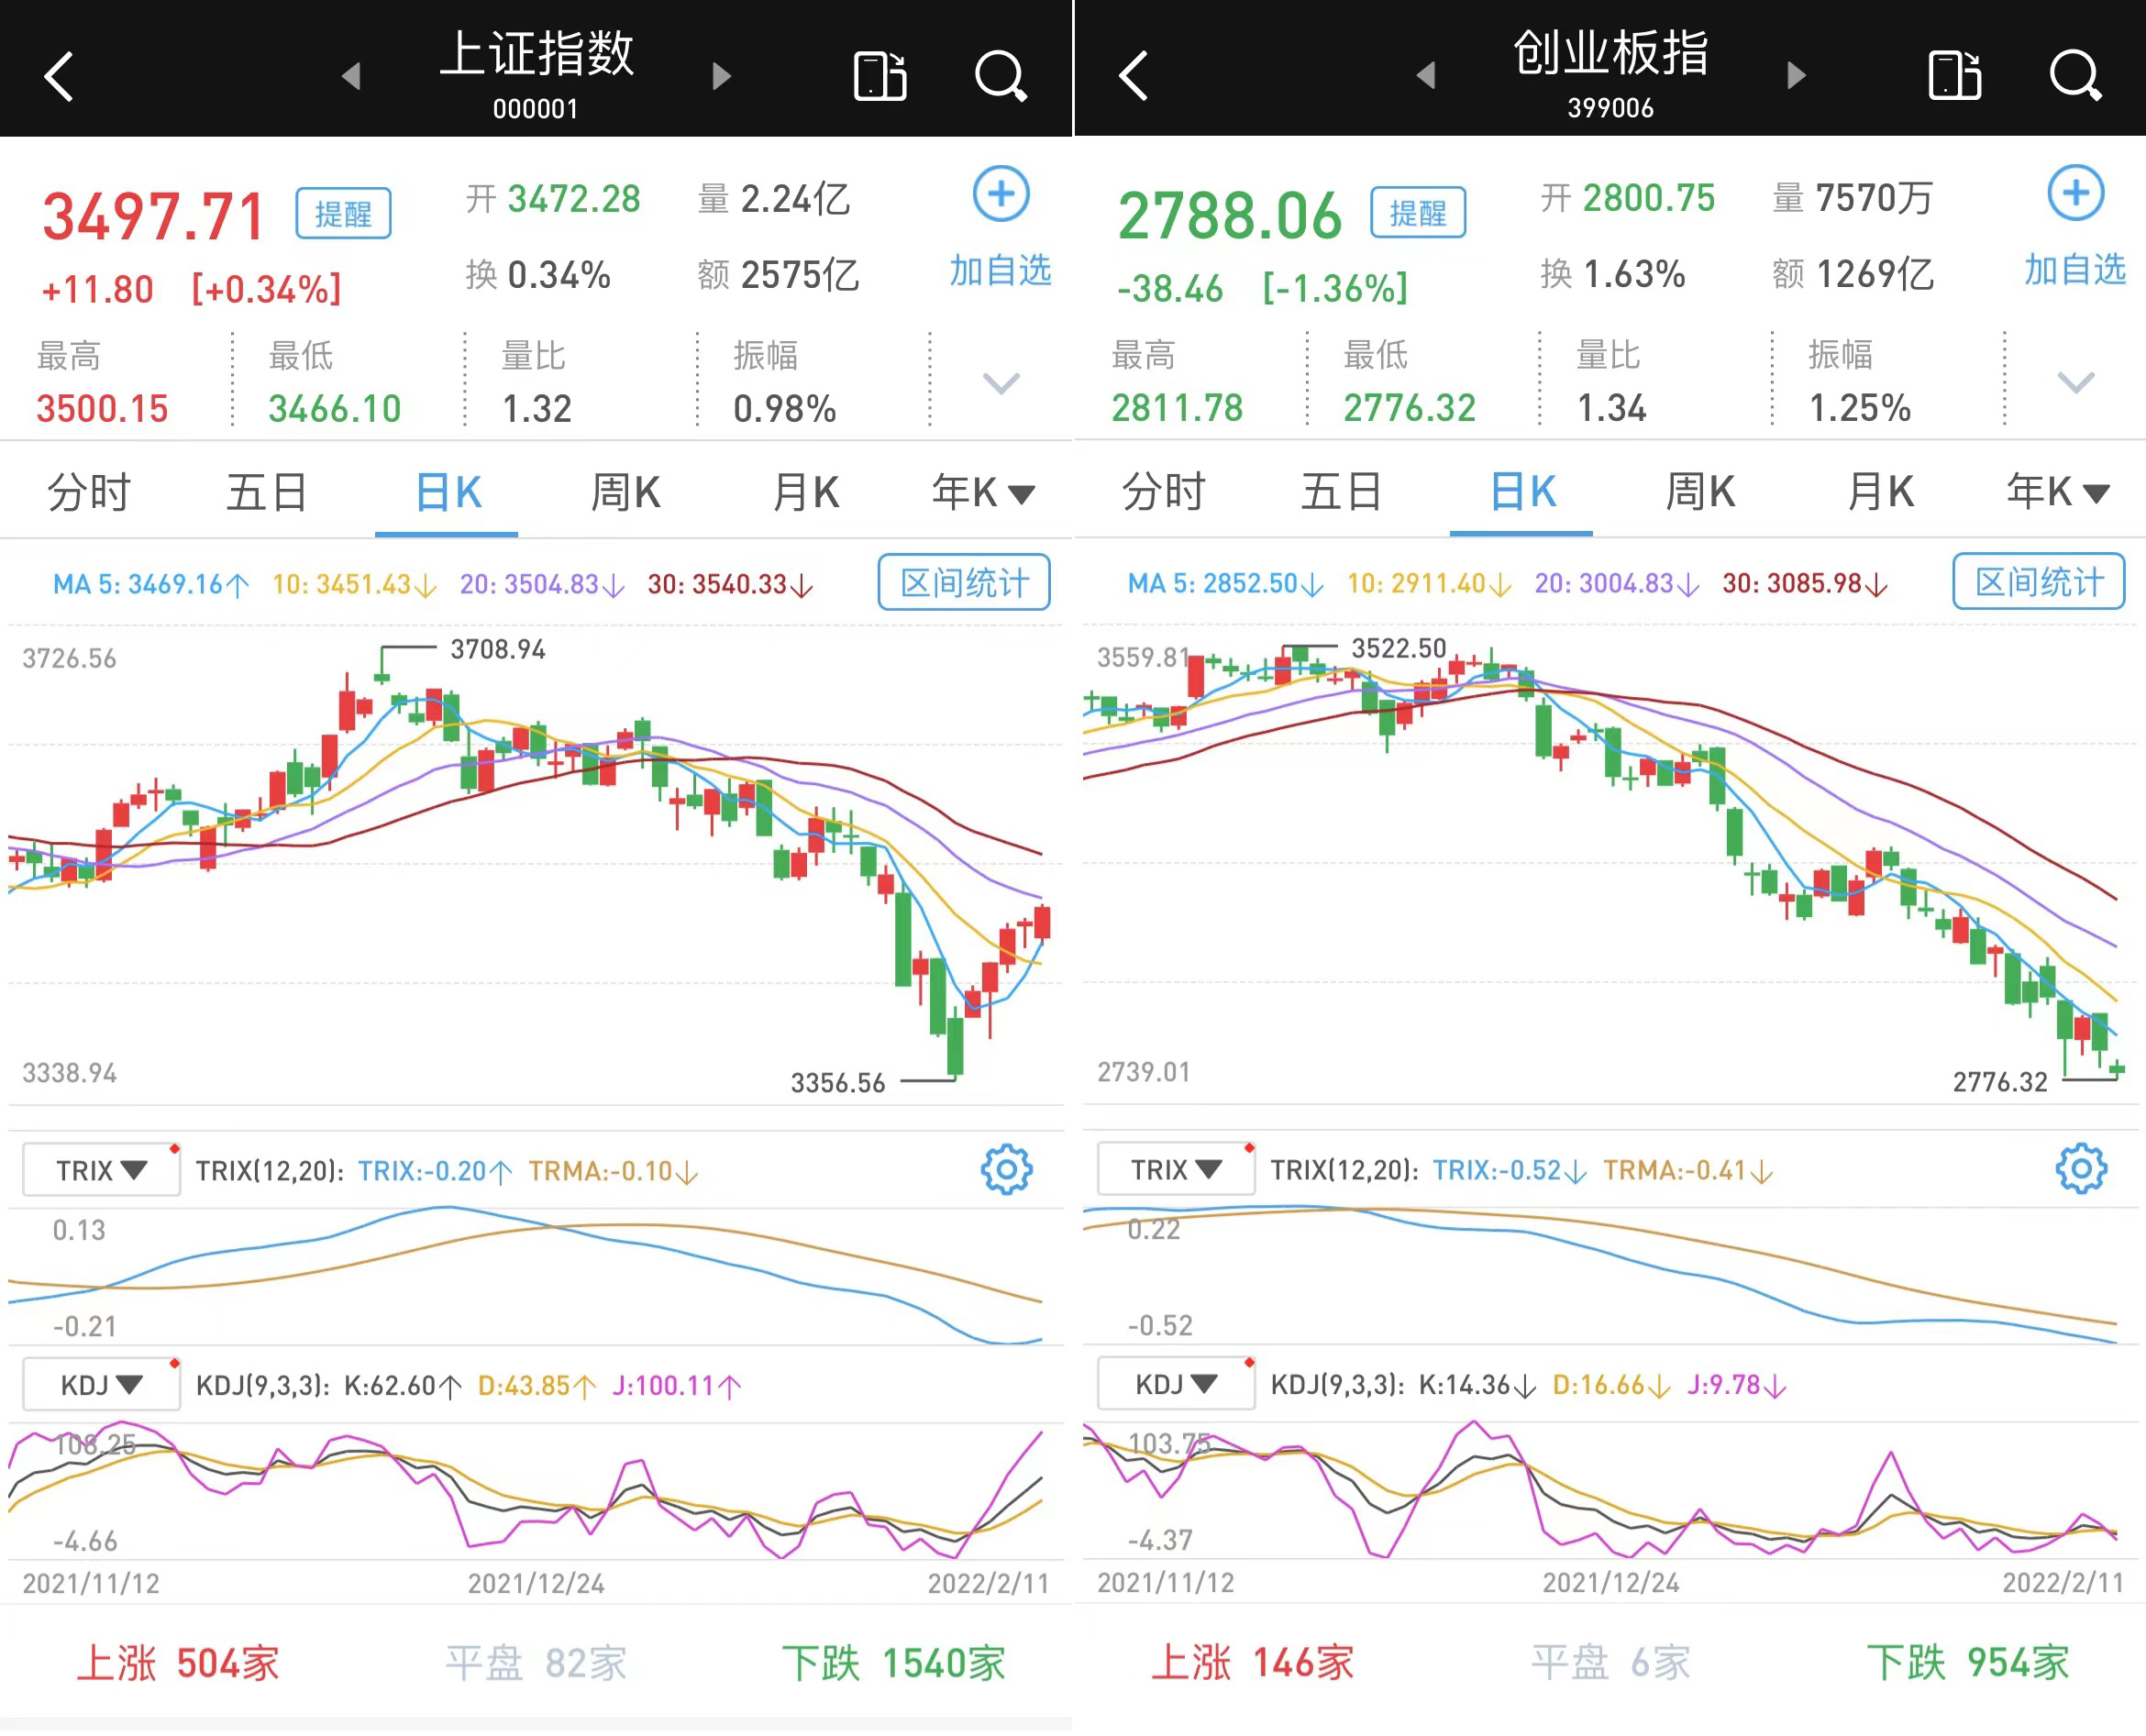The height and width of the screenshot is (1736, 2146).
Task: Switch to next stock after 创业板指
Action: click(x=1796, y=76)
